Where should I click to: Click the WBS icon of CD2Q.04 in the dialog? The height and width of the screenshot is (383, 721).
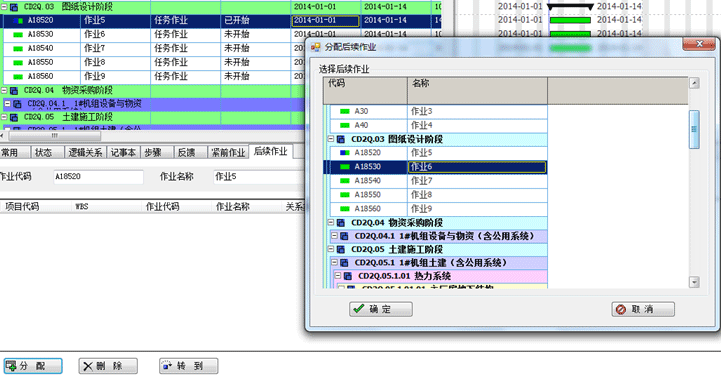coord(341,223)
